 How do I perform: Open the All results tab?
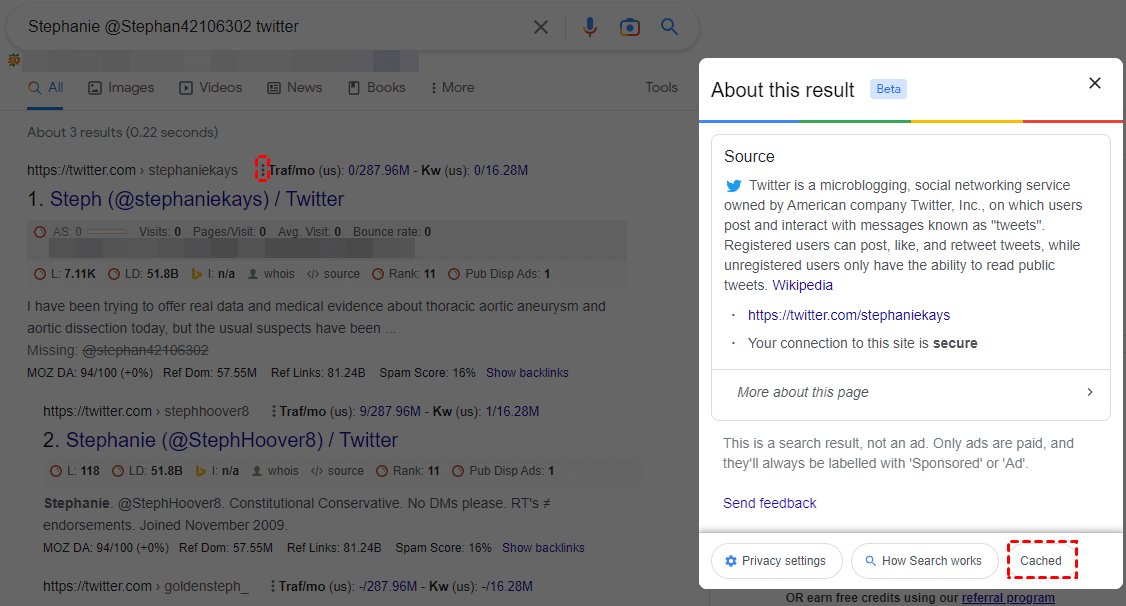(46, 88)
